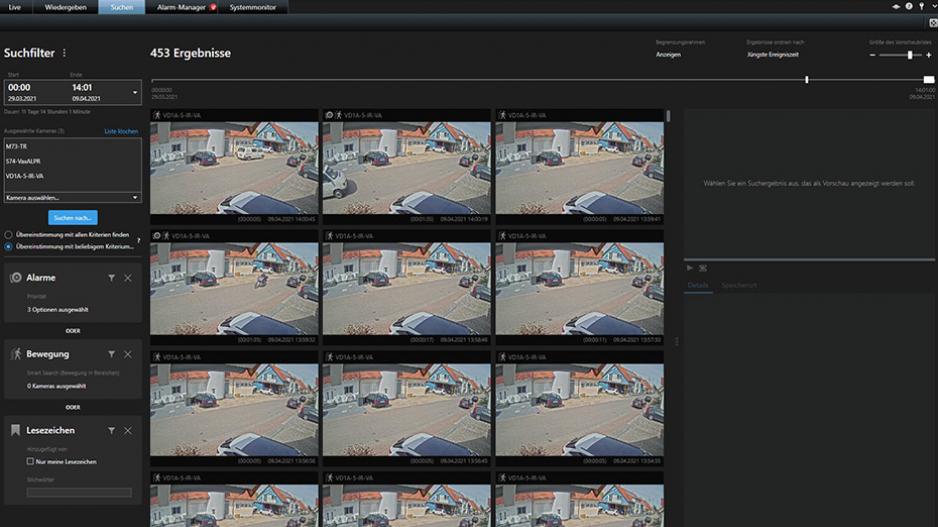Increase thumbnail size with plus icon
Viewport: 938px width, 527px height.
[928, 55]
